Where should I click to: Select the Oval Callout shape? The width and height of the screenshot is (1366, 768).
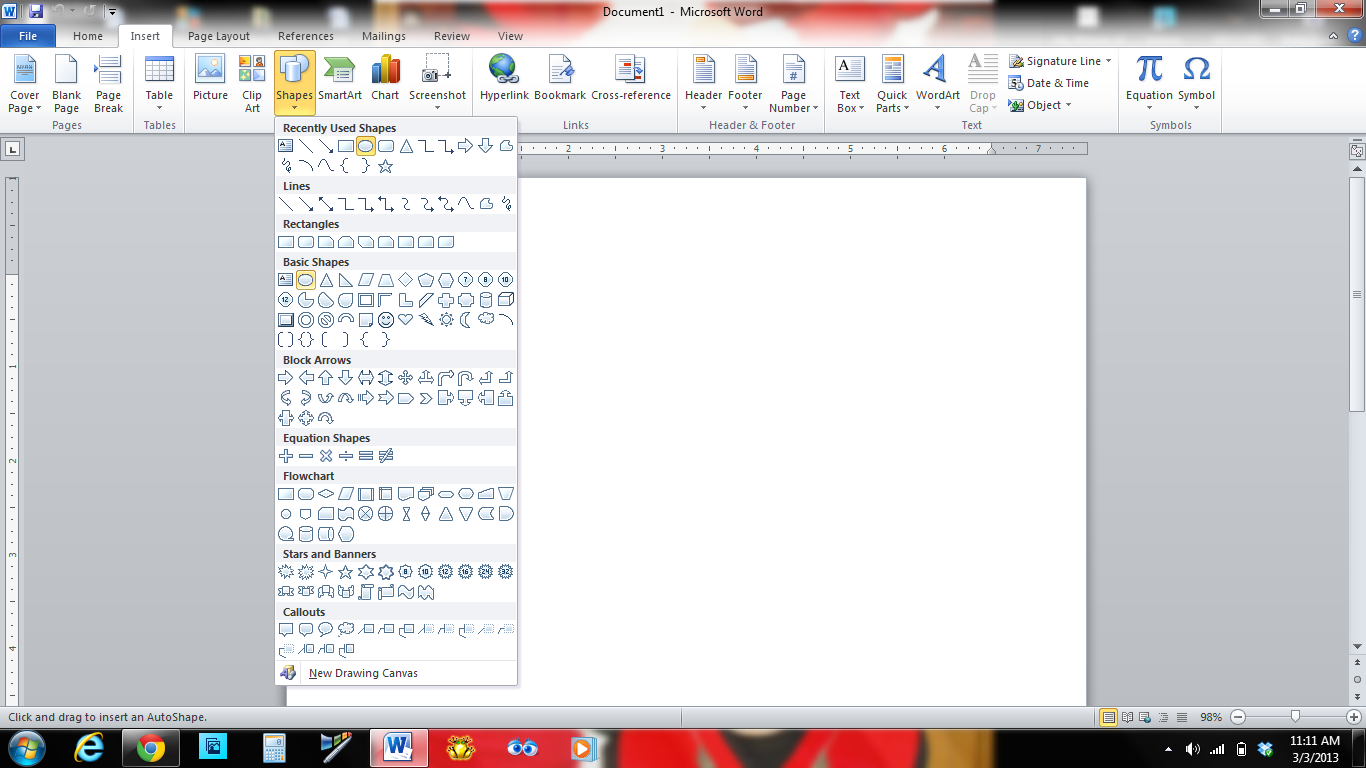click(326, 630)
